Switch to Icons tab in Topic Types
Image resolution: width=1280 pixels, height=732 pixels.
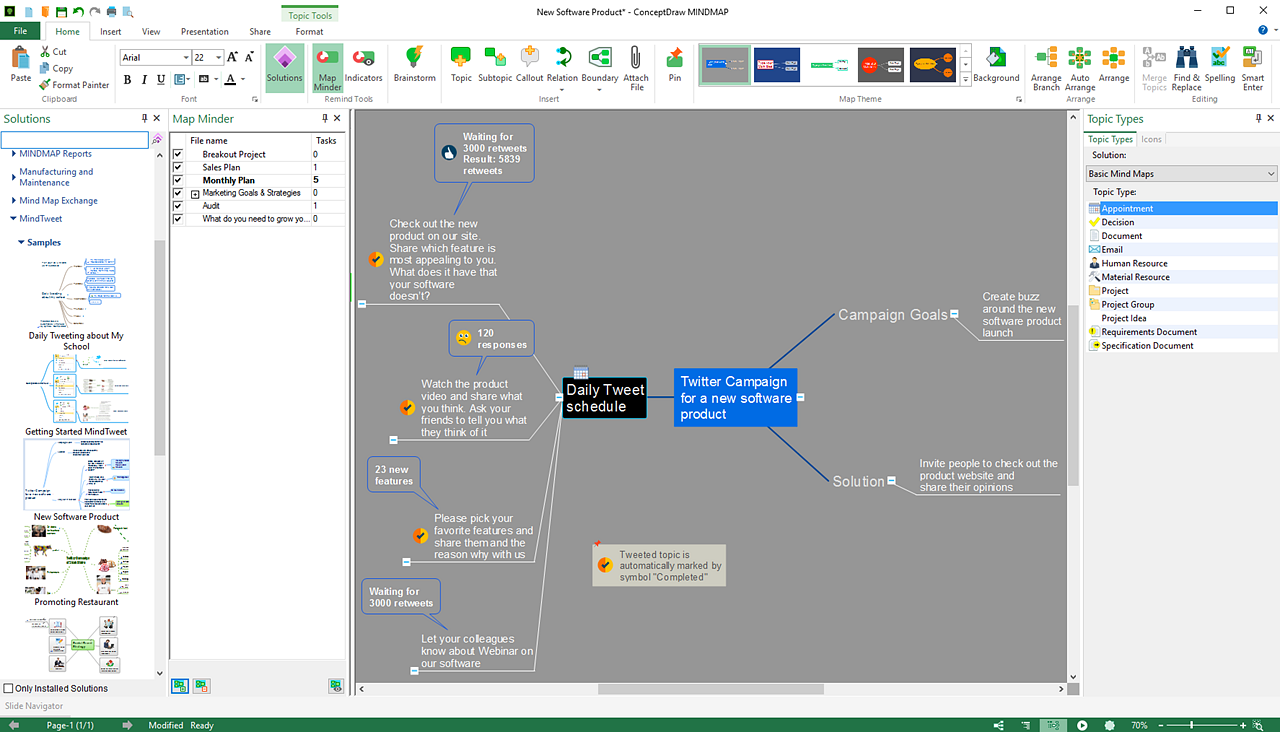click(1152, 139)
